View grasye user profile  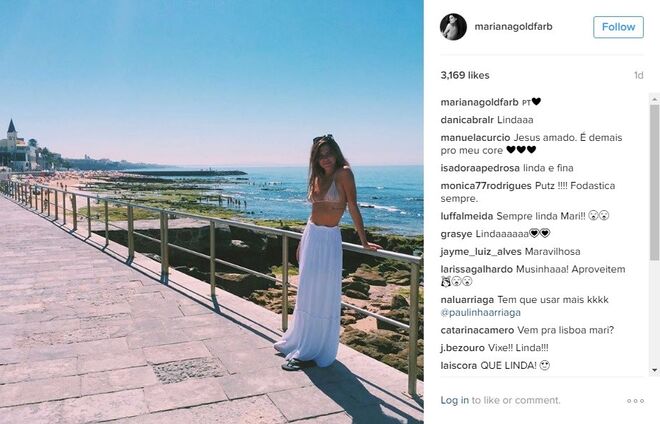pos(456,234)
